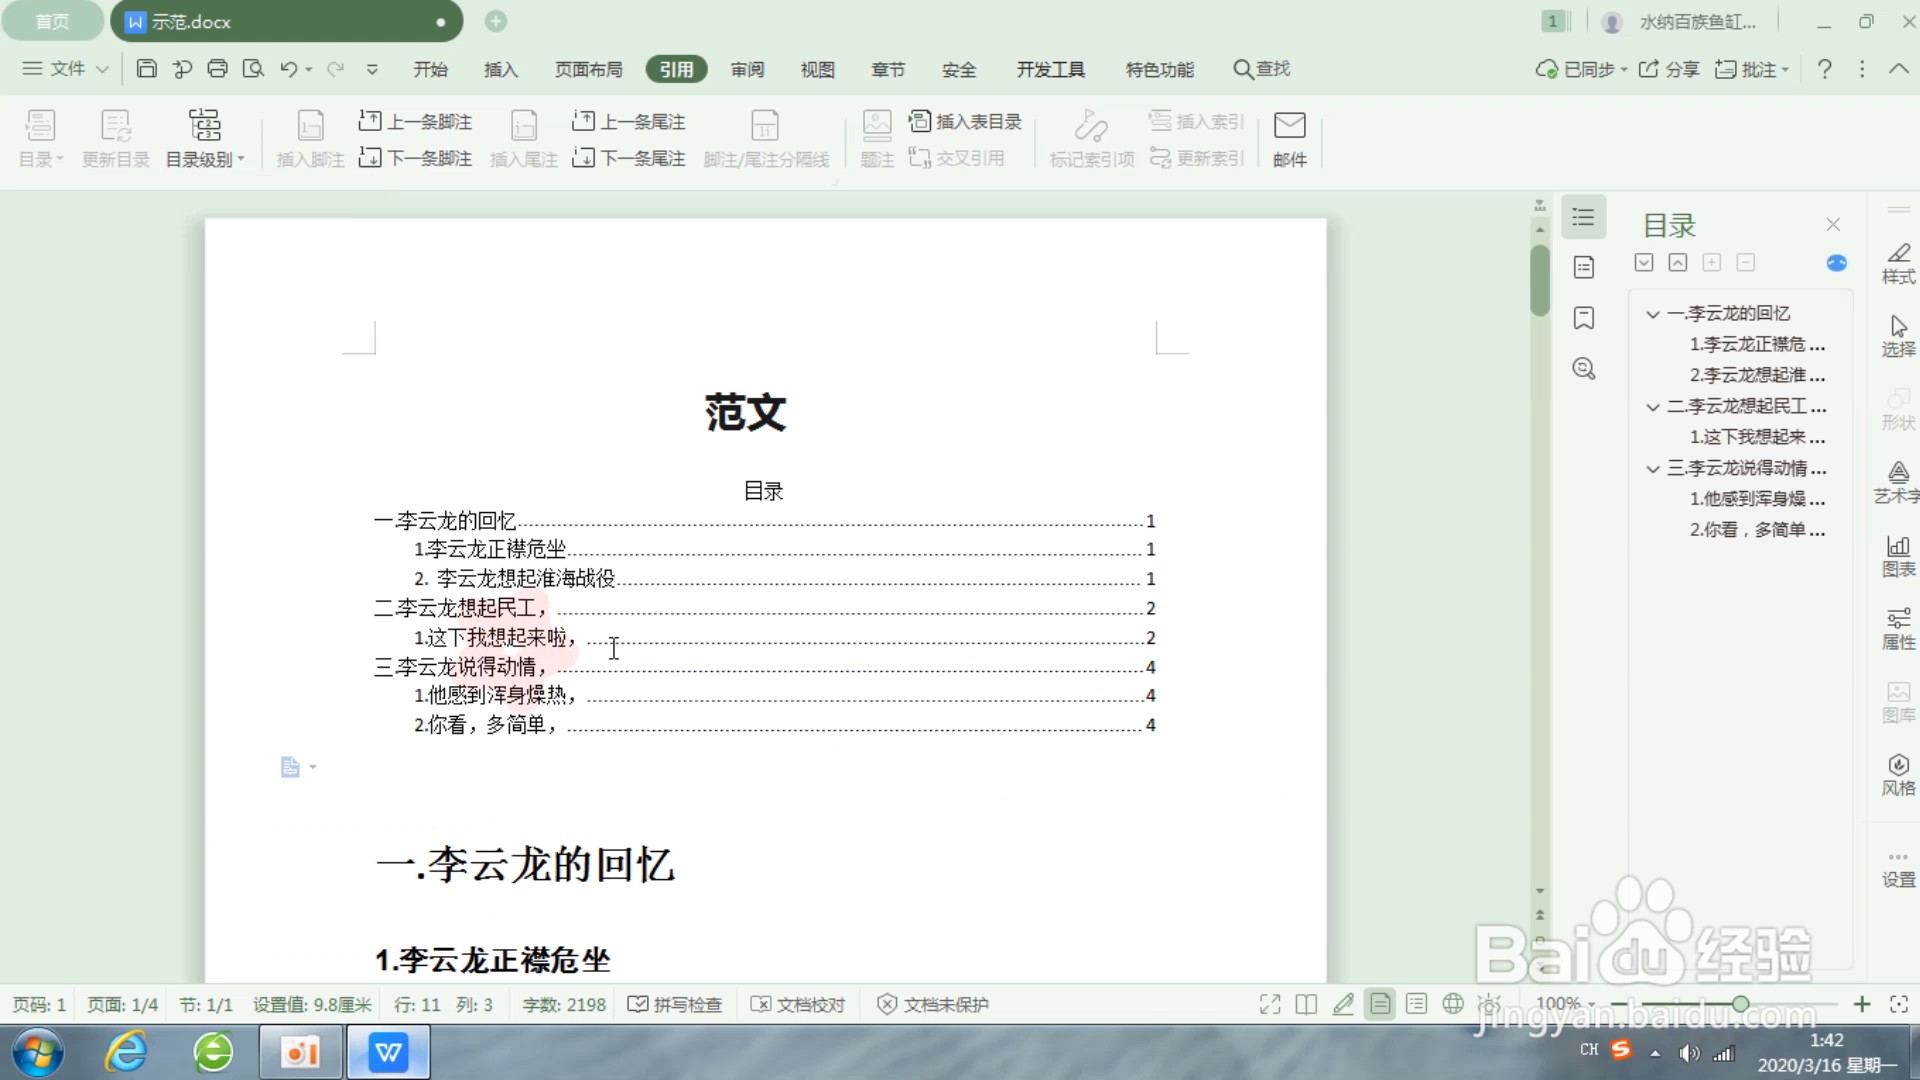Collapse the 一.李云龙的回忆 heading in navigation pane
This screenshot has height=1080, width=1920.
pyautogui.click(x=1652, y=313)
